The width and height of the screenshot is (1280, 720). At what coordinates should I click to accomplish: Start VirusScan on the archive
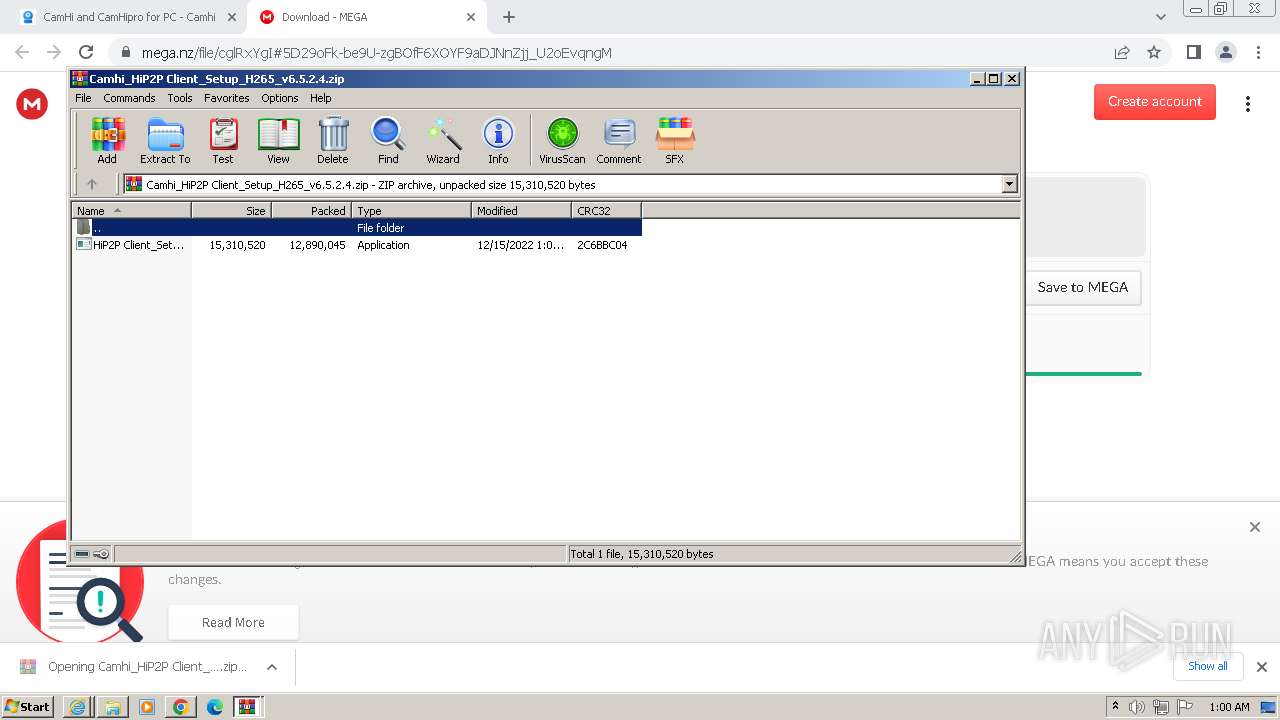pyautogui.click(x=562, y=140)
